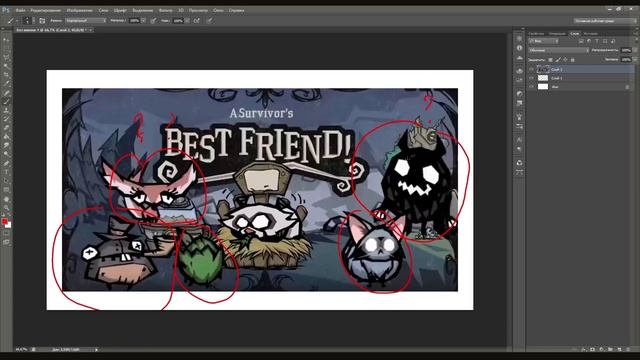
Task: Open the Character panel icon in the dock
Action: [x=519, y=140]
